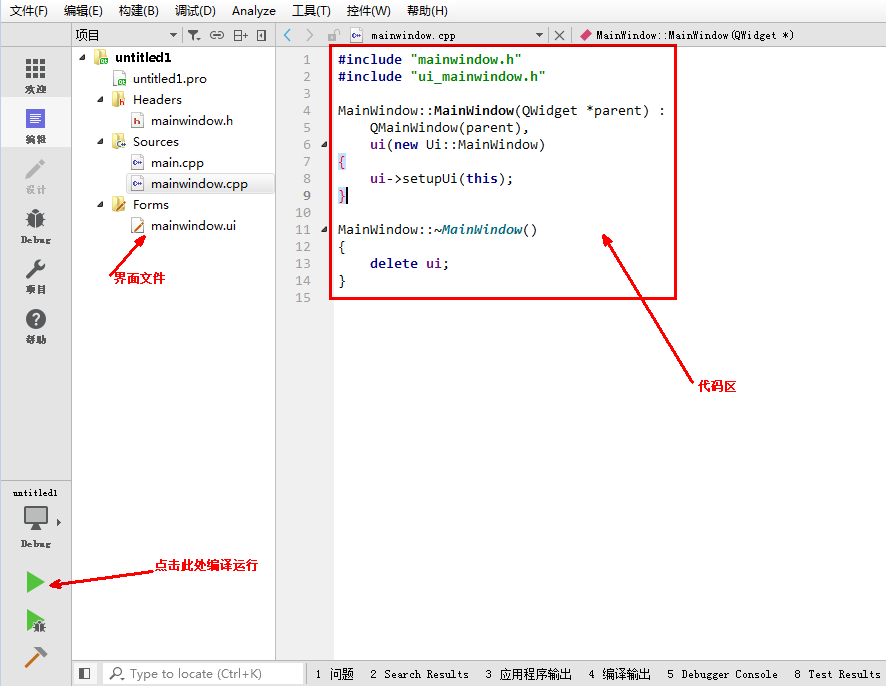Viewport: 886px width, 686px height.
Task: Place cursor on 'delete ui;' line
Action: [409, 263]
